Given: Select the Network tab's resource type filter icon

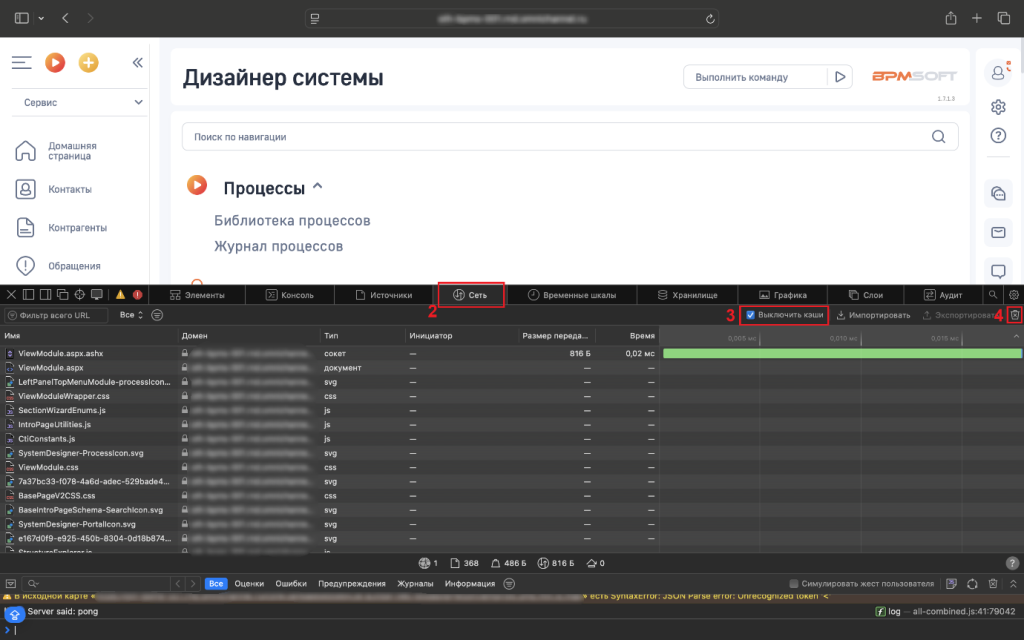Looking at the screenshot, I should pos(158,314).
